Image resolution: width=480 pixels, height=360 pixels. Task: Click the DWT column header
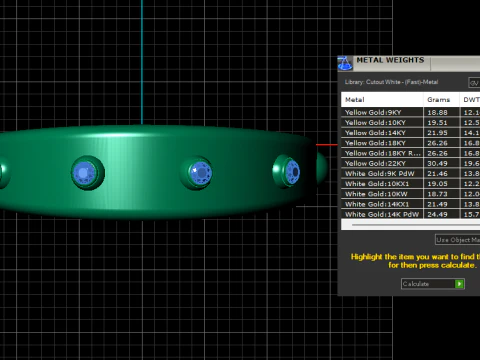click(470, 100)
